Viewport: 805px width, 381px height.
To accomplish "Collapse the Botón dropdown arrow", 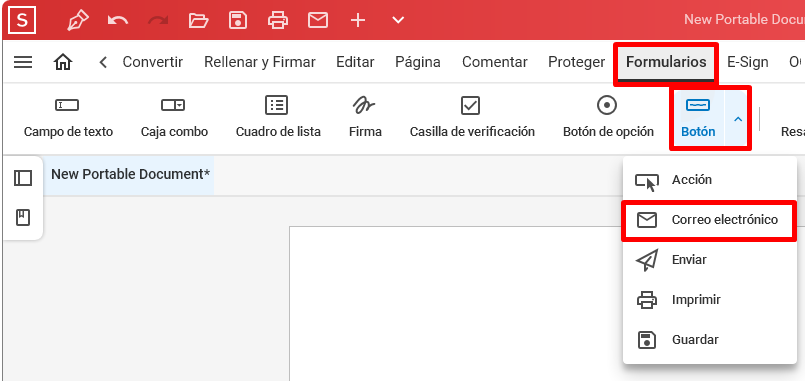I will click(x=738, y=119).
